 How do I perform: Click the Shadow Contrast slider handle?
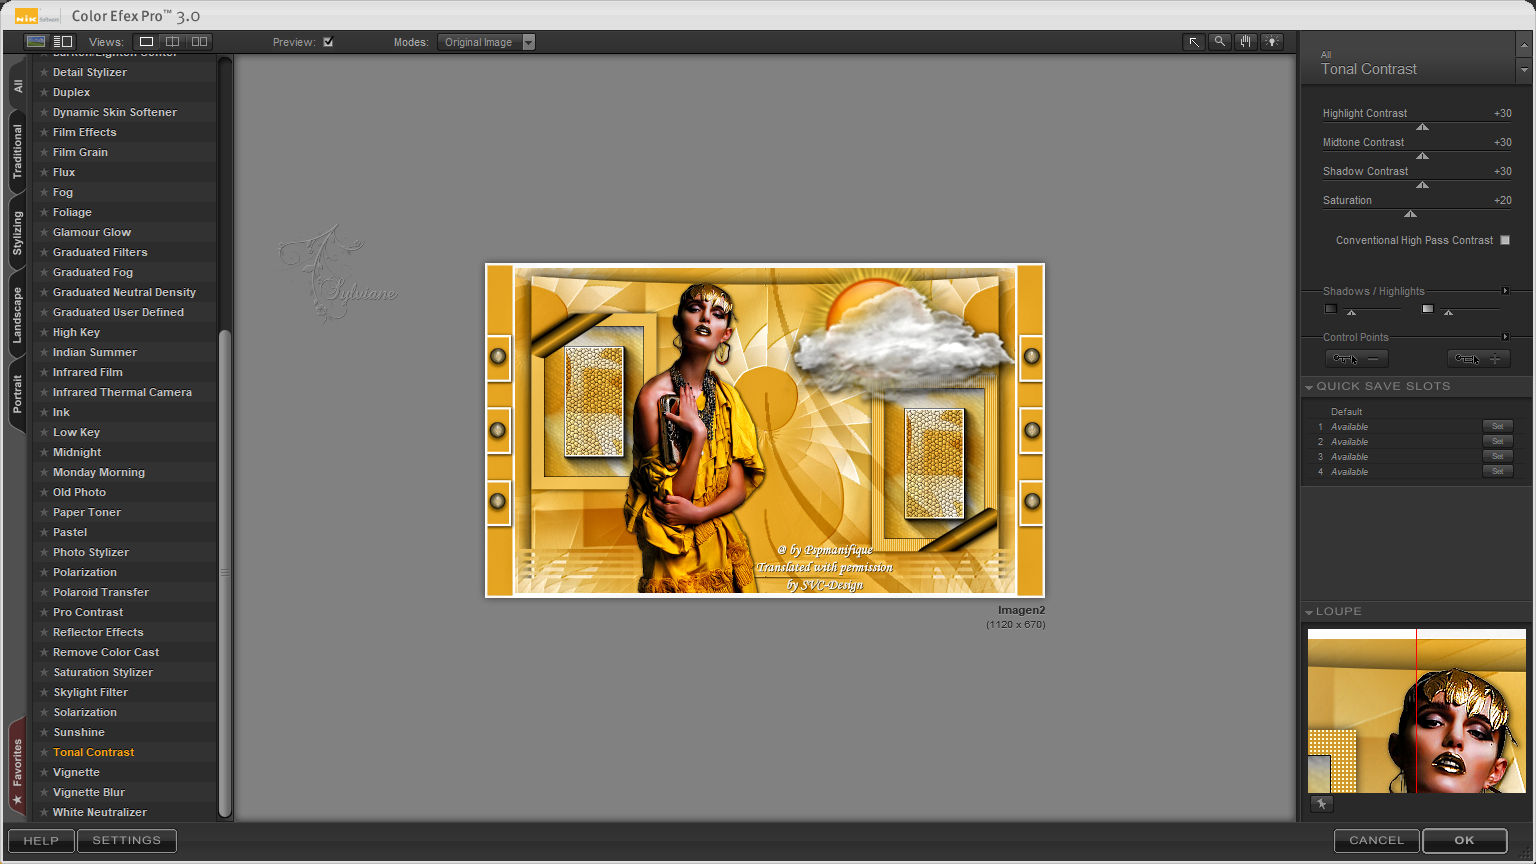1422,185
